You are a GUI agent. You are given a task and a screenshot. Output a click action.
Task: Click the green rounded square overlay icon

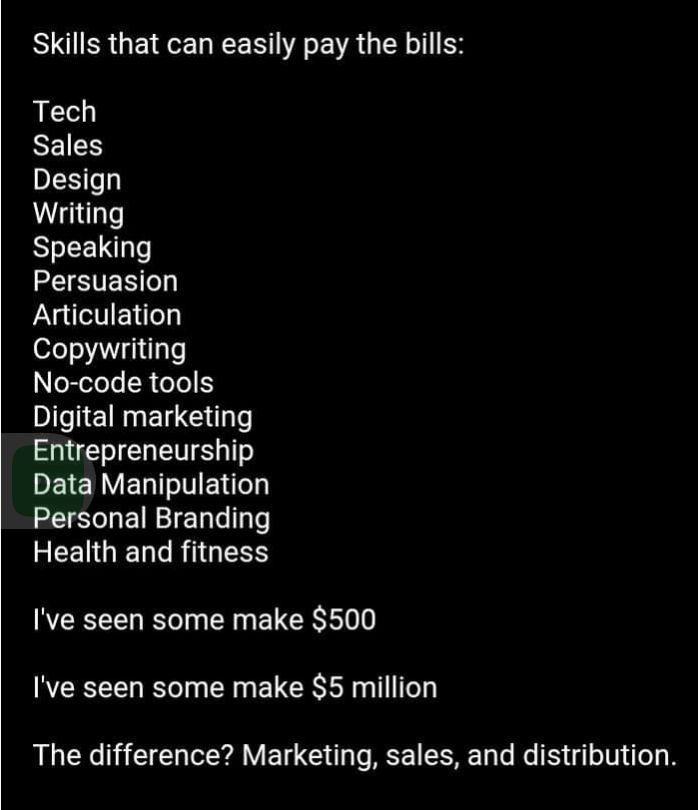click(53, 481)
